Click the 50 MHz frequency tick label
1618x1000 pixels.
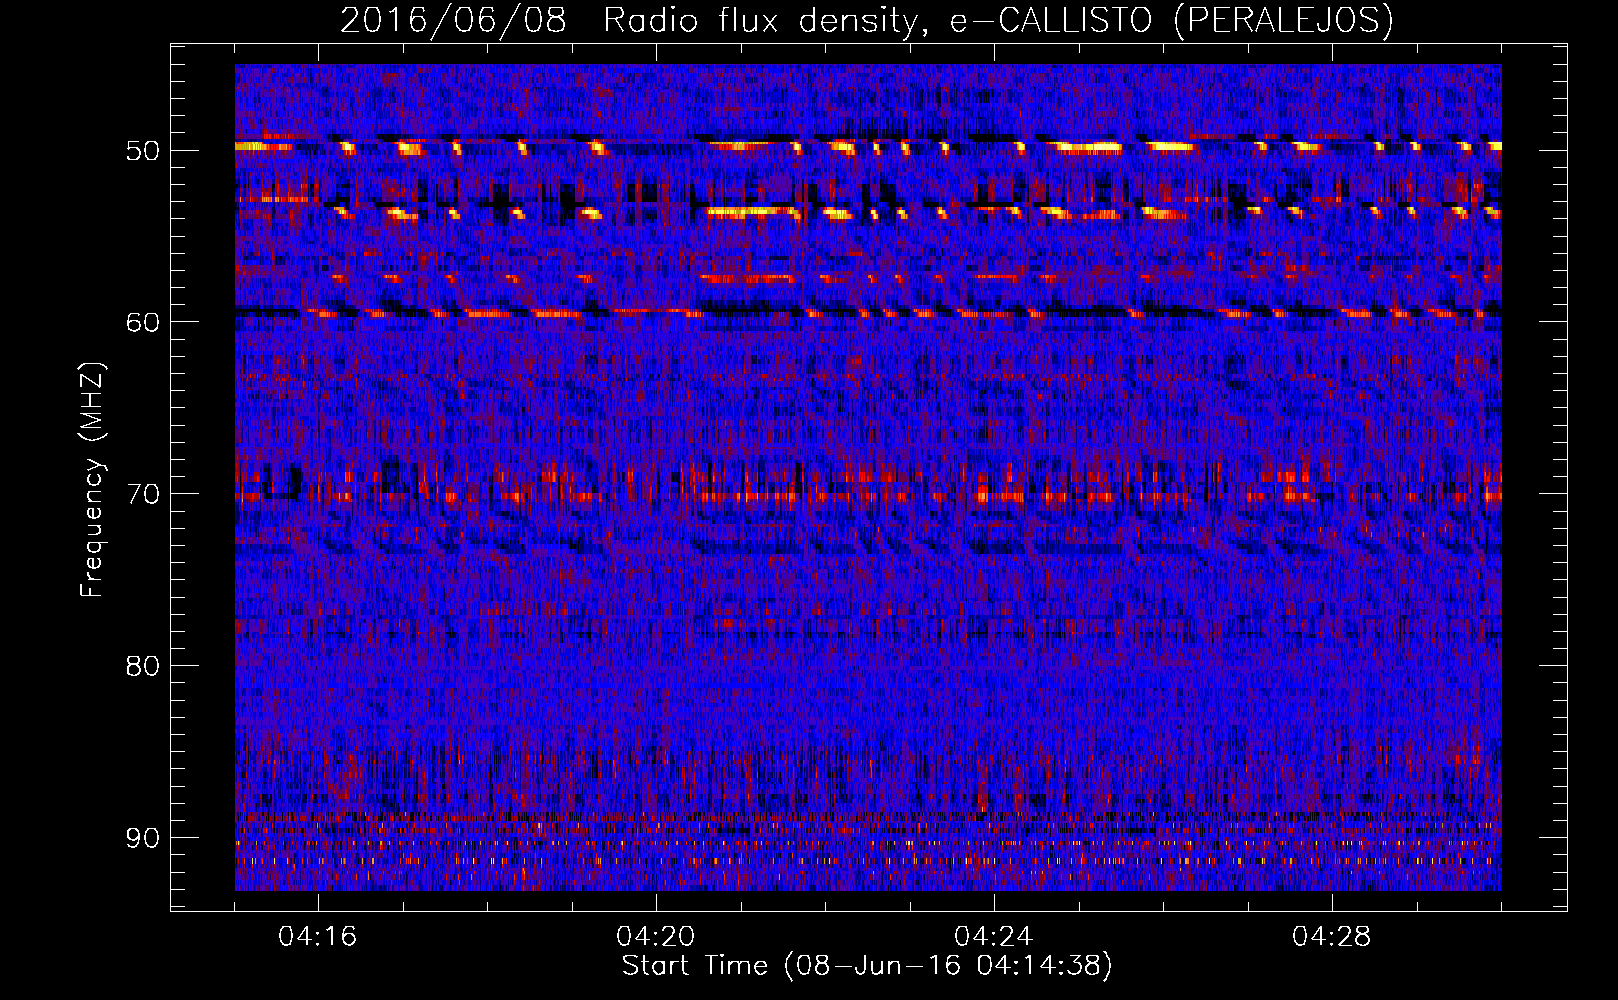tap(142, 151)
